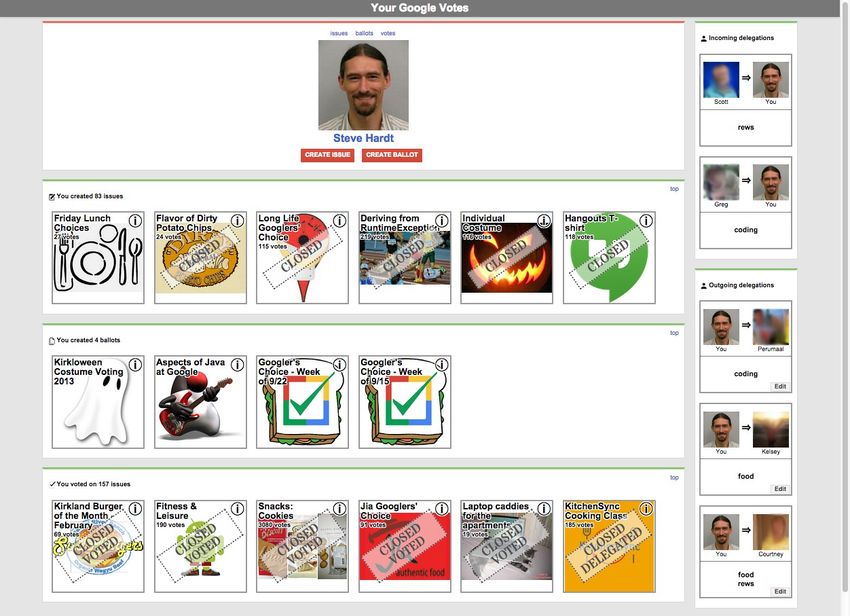Open the Long Life Googlers' Choice card

point(302,258)
